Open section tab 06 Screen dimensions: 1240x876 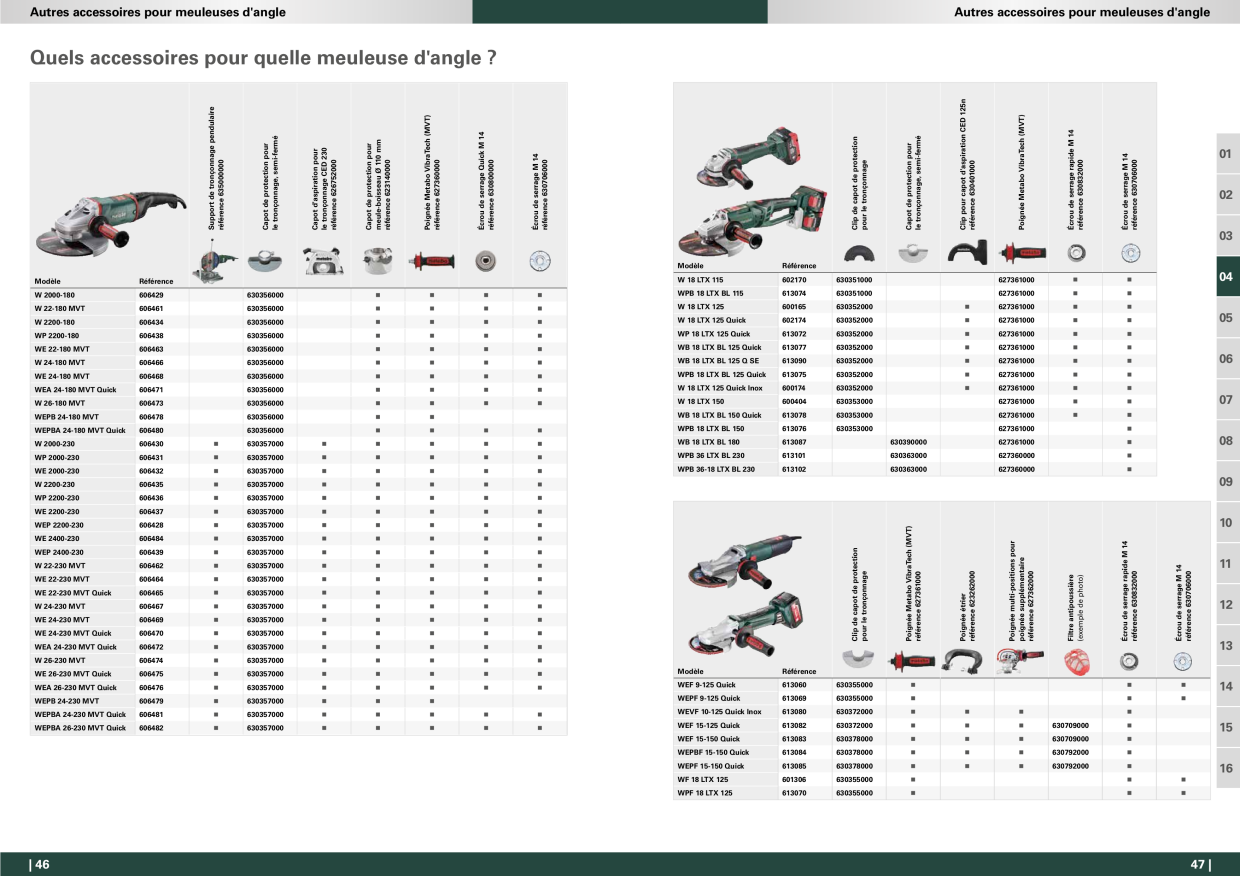pos(1226,359)
